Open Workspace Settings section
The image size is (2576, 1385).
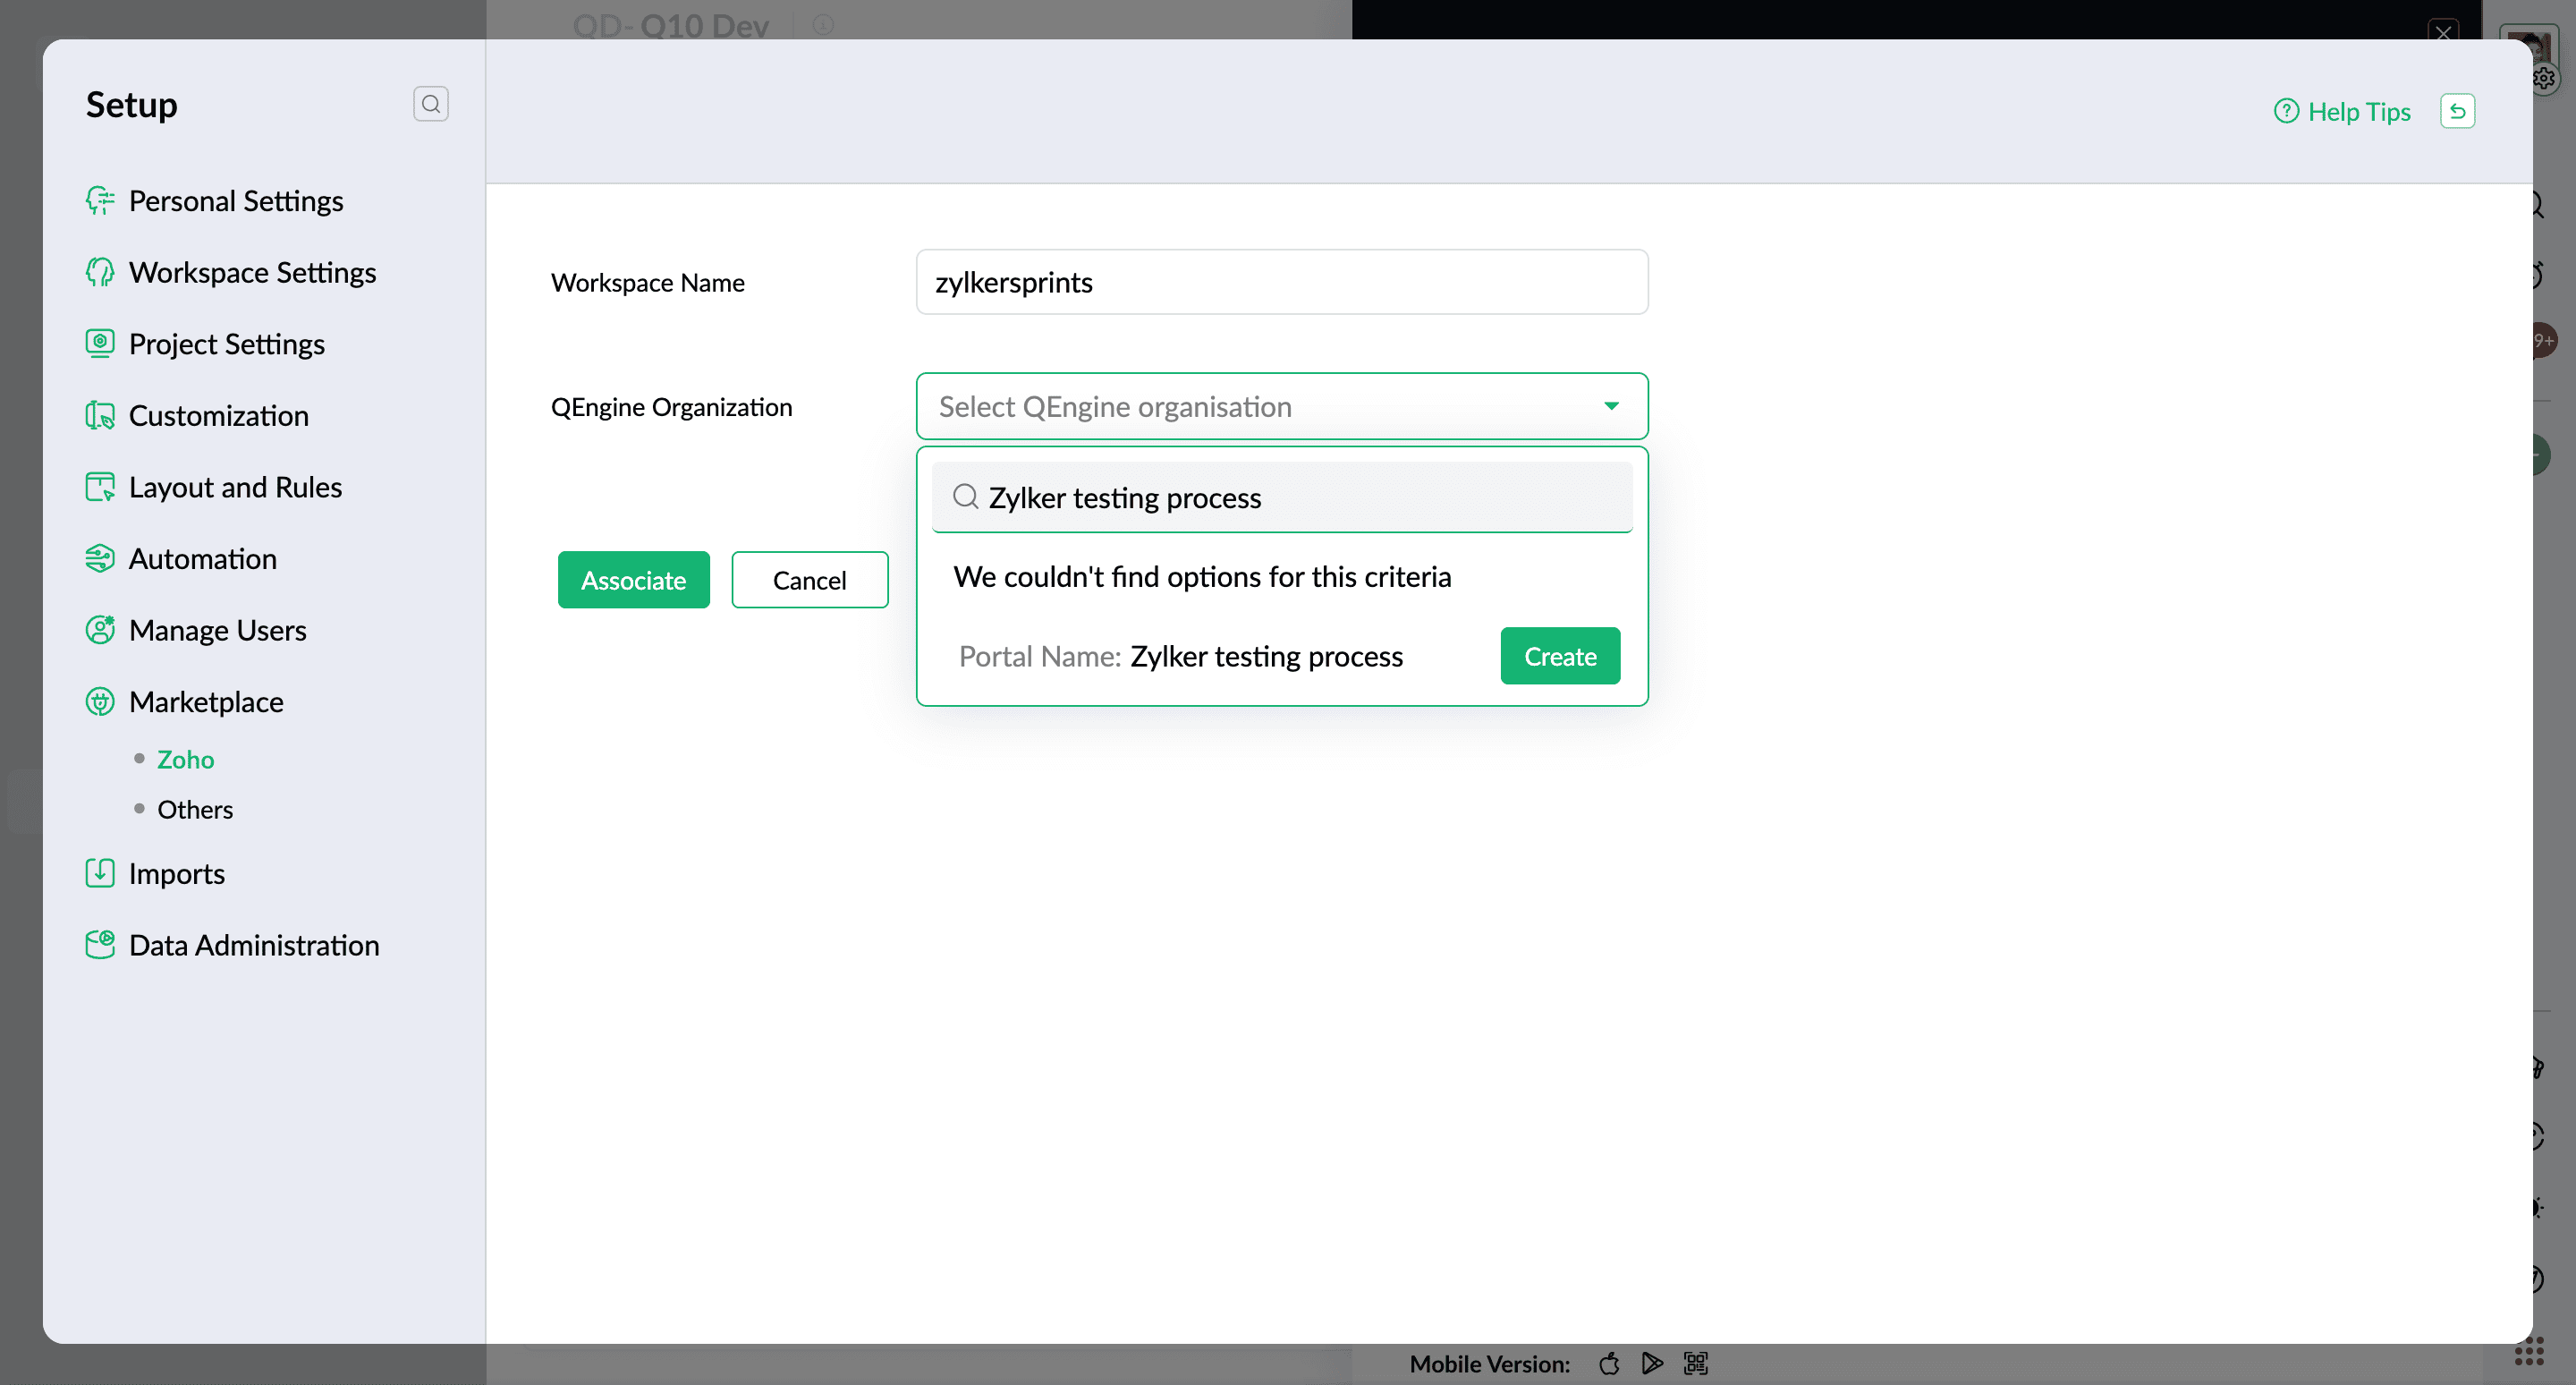coord(252,273)
